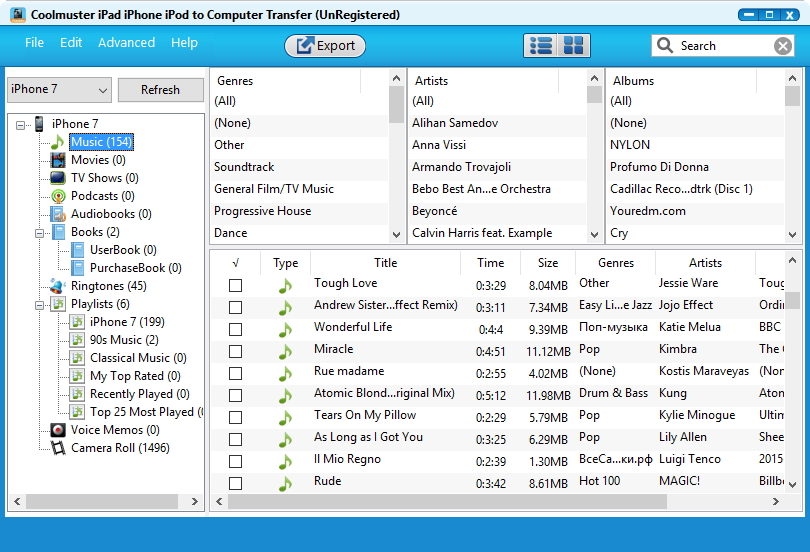
Task: Open the Podcasts icon in sidebar
Action: (58, 196)
